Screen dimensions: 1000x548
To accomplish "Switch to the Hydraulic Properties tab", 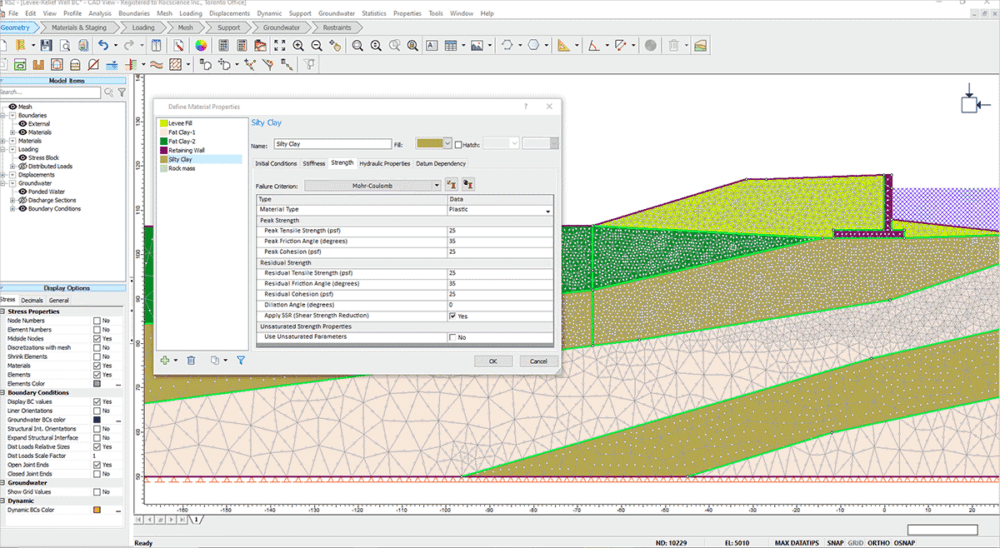I will (385, 163).
